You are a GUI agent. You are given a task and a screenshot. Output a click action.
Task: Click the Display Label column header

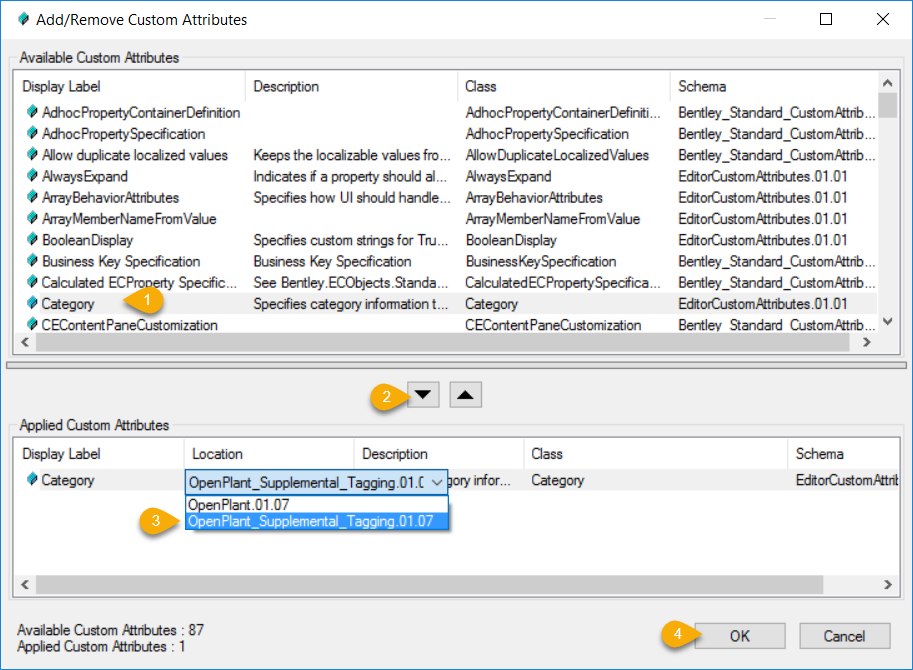61,86
